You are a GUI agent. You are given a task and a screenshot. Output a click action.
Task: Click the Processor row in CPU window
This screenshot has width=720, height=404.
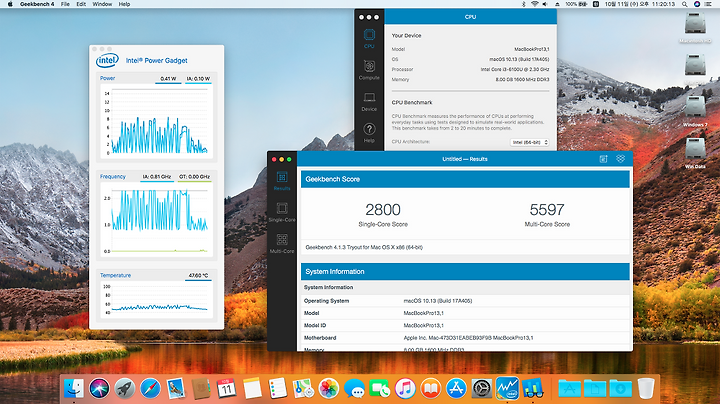[470, 69]
